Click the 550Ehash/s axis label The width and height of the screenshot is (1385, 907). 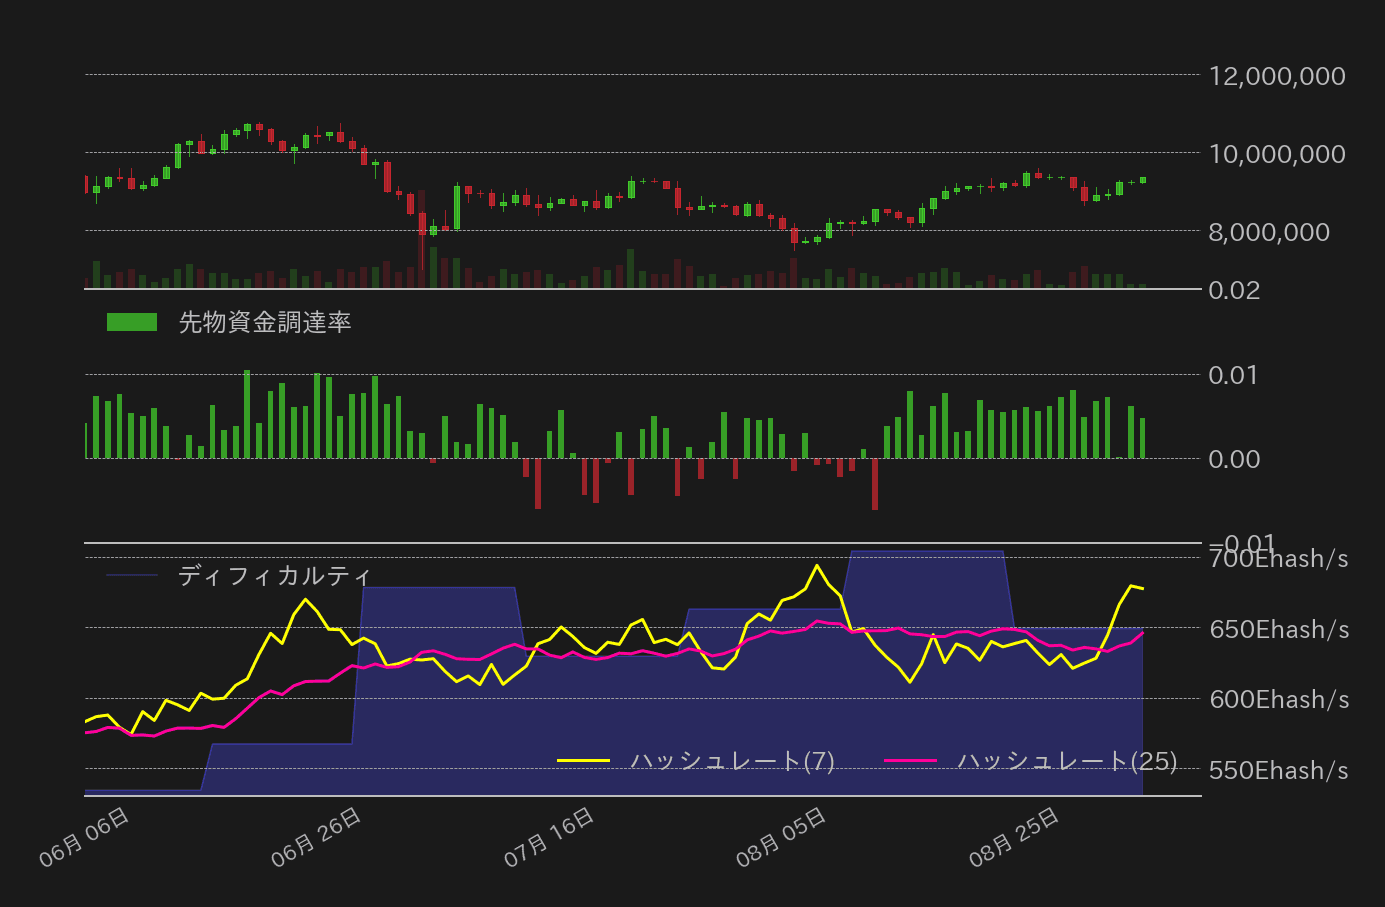coord(1279,770)
